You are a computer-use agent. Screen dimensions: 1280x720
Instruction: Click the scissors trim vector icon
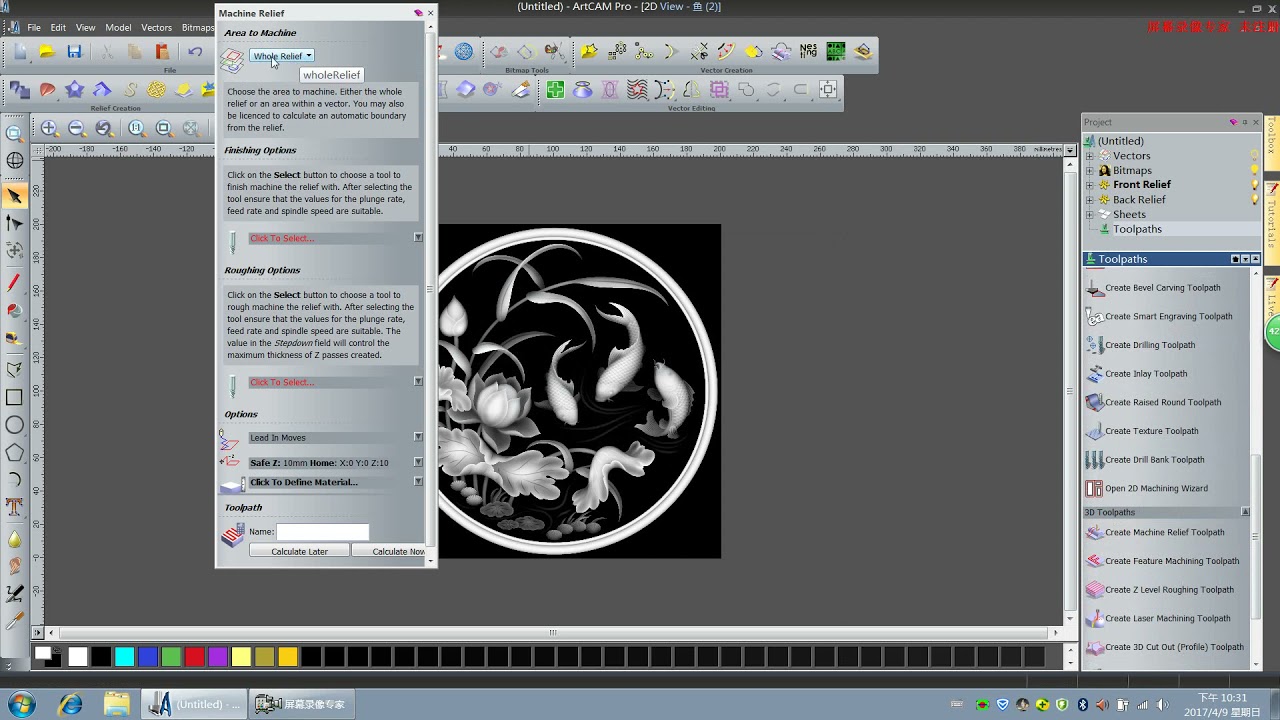coord(699,51)
